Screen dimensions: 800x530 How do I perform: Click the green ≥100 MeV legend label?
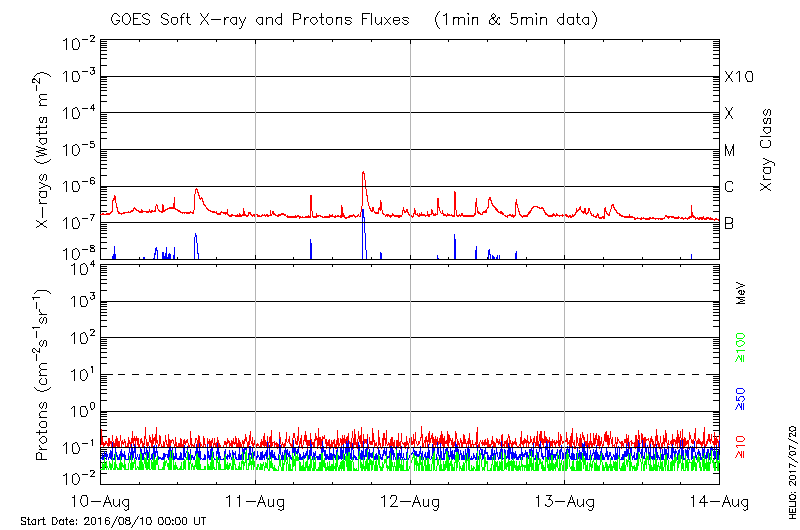click(x=741, y=348)
